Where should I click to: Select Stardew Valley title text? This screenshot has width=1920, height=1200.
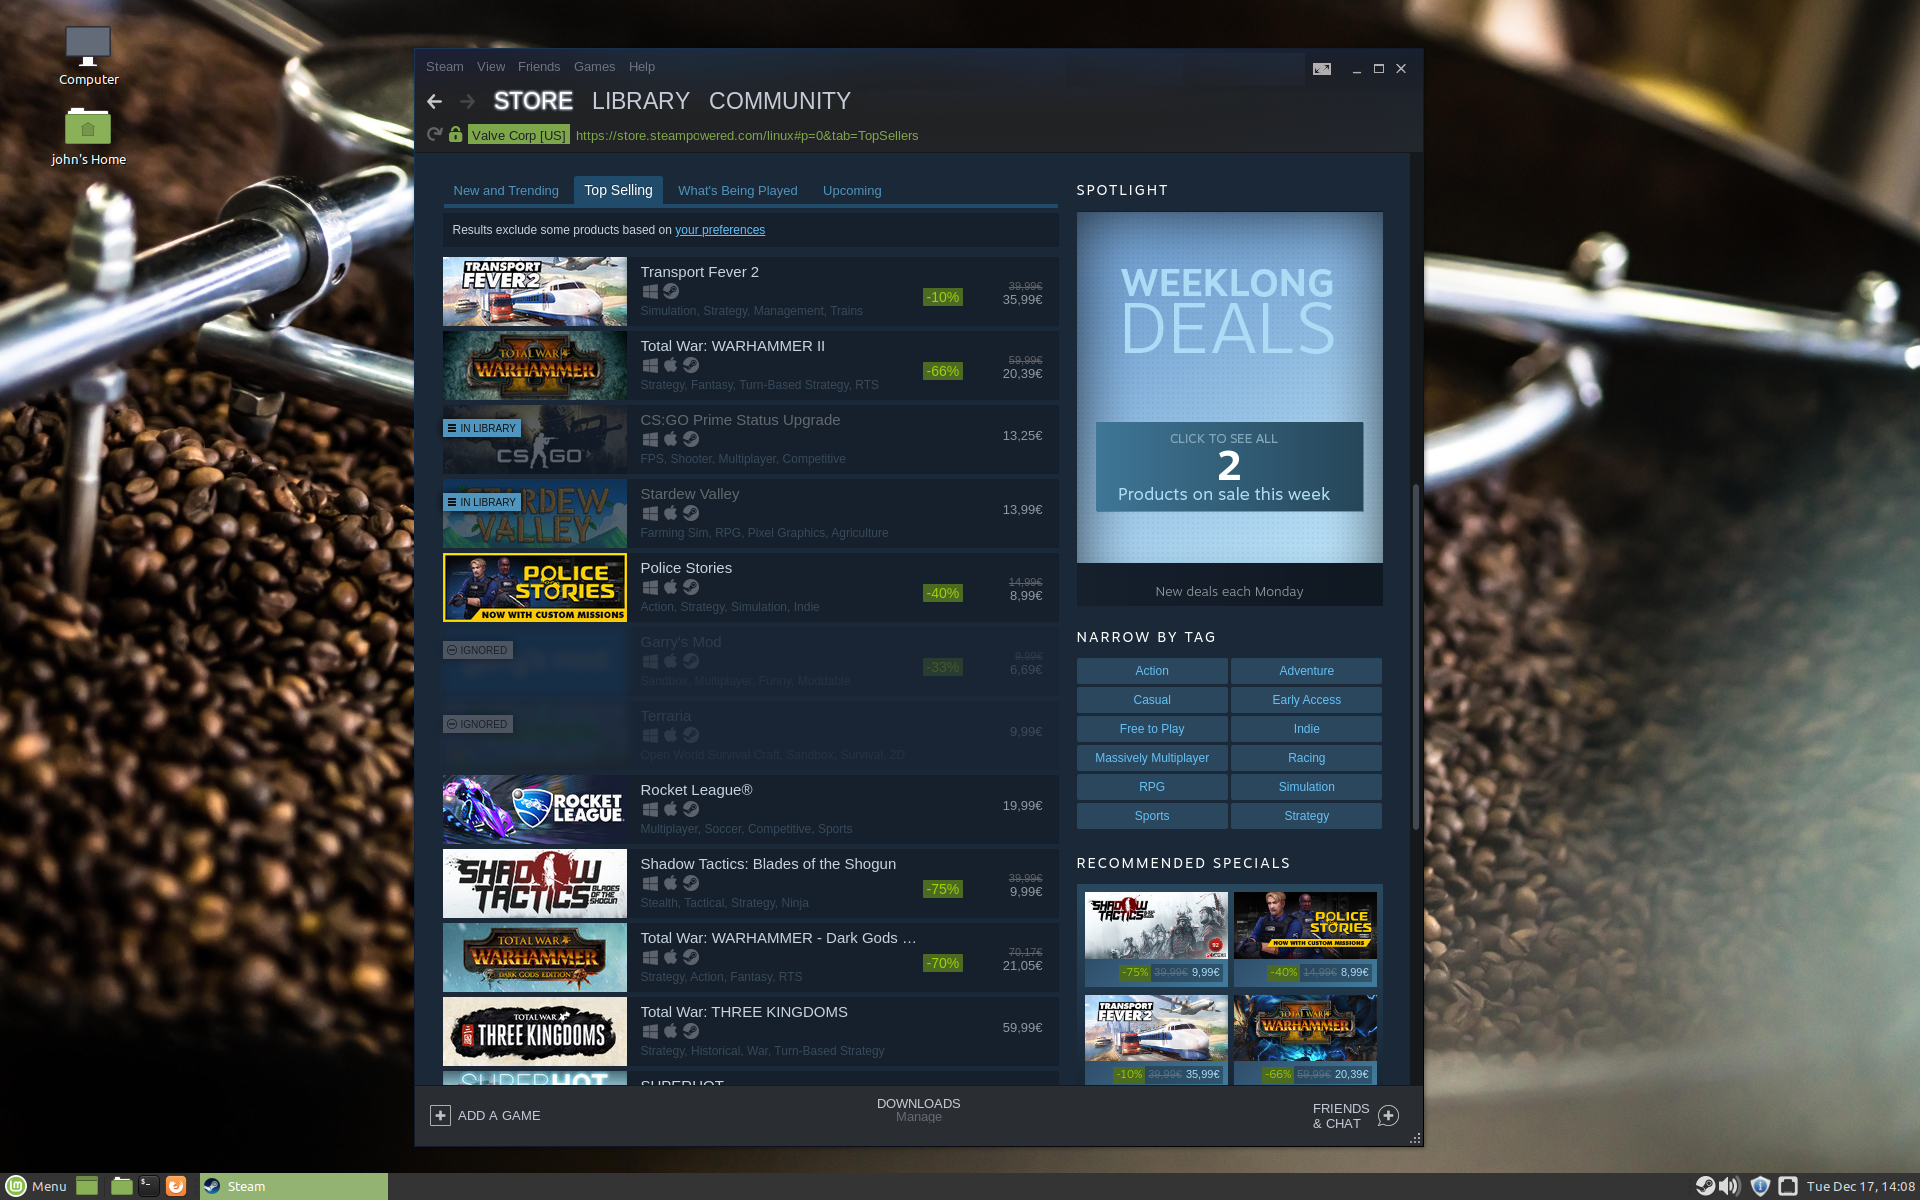coord(690,494)
